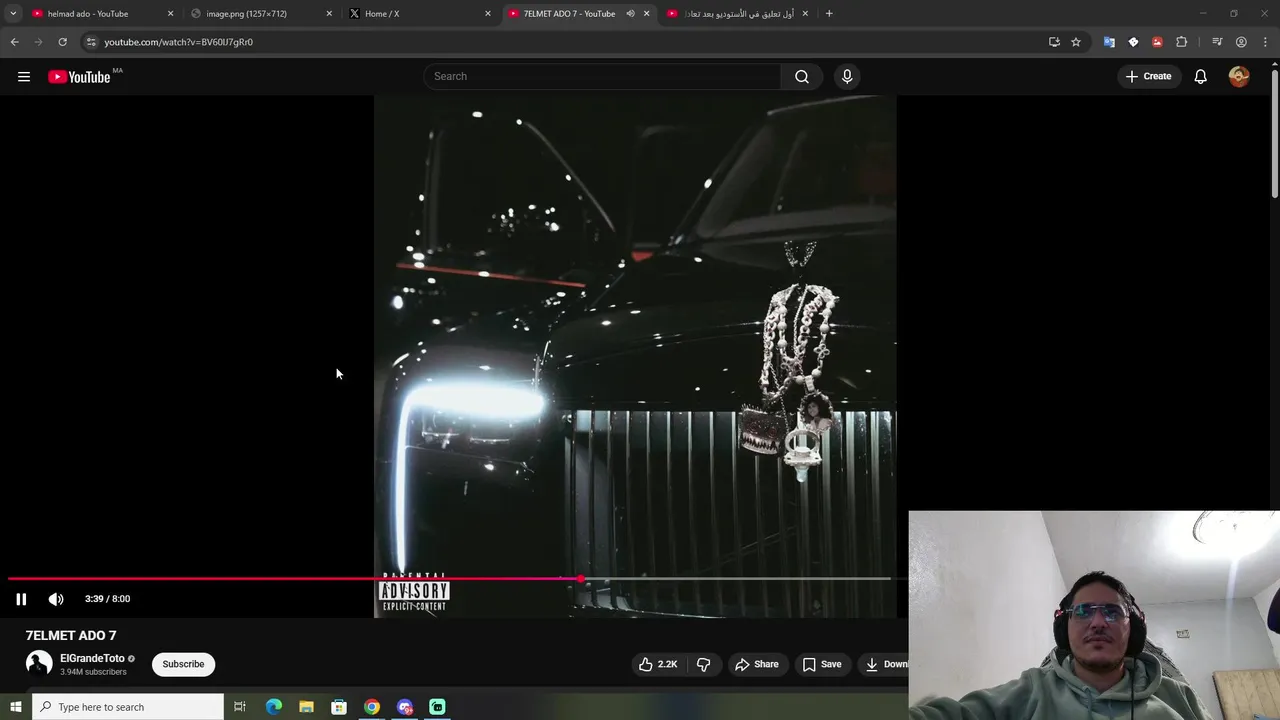Run search with the magnifier button
The width and height of the screenshot is (1280, 720).
pyautogui.click(x=802, y=77)
